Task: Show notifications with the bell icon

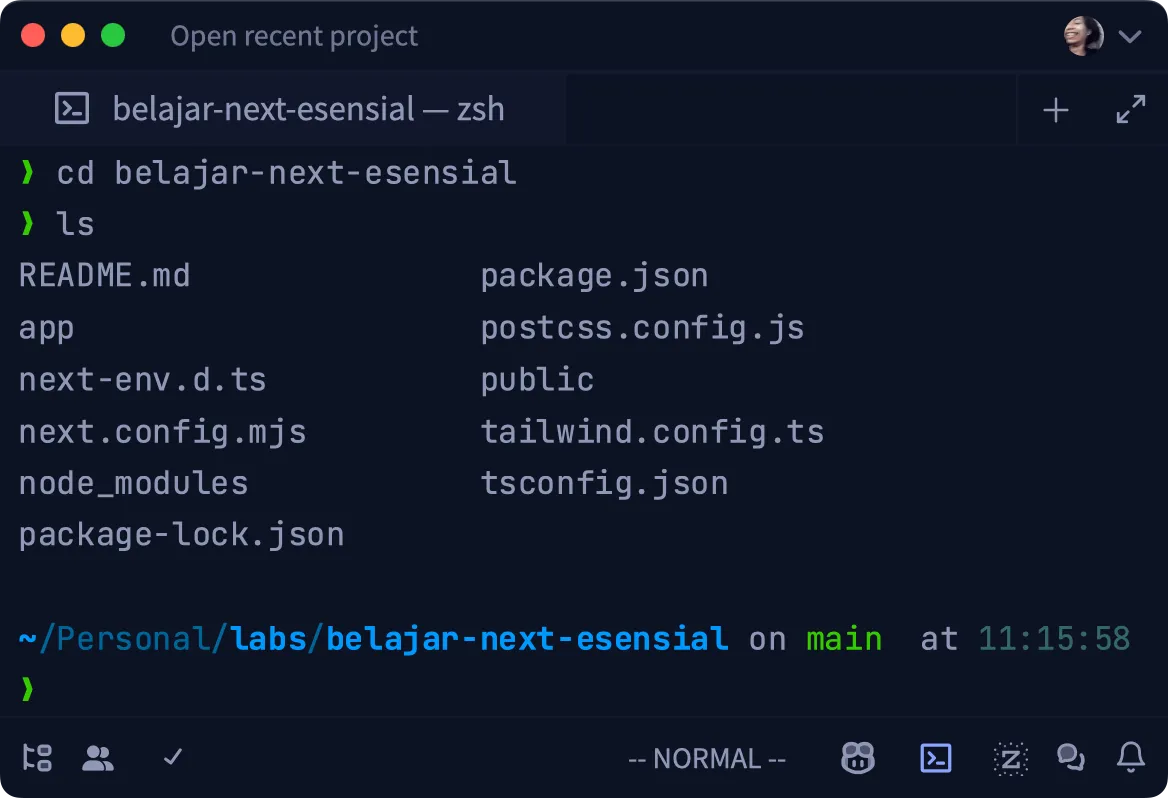Action: click(x=1131, y=758)
